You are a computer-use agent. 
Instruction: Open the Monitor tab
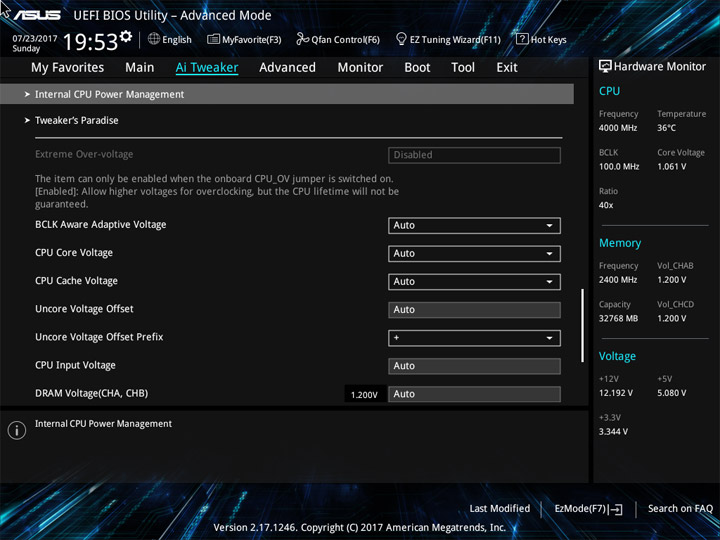tap(360, 68)
